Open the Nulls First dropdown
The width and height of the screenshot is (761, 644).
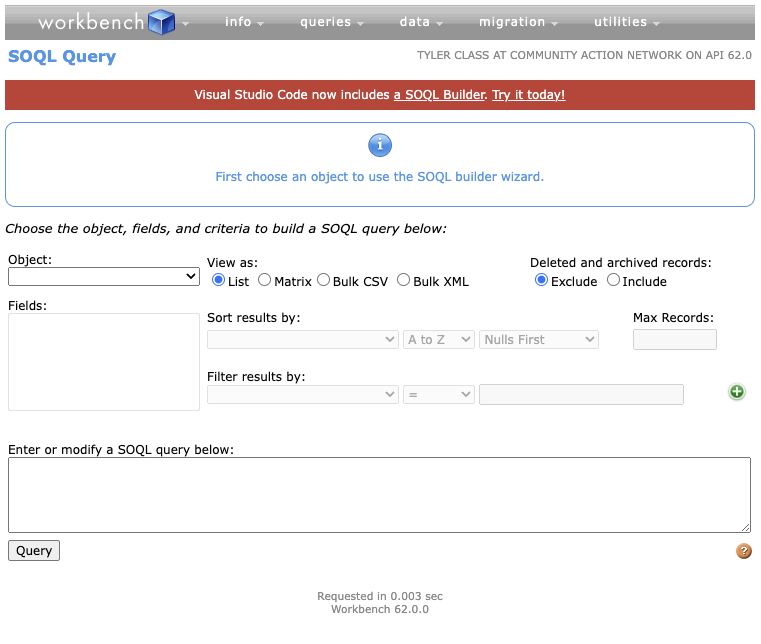tap(539, 340)
